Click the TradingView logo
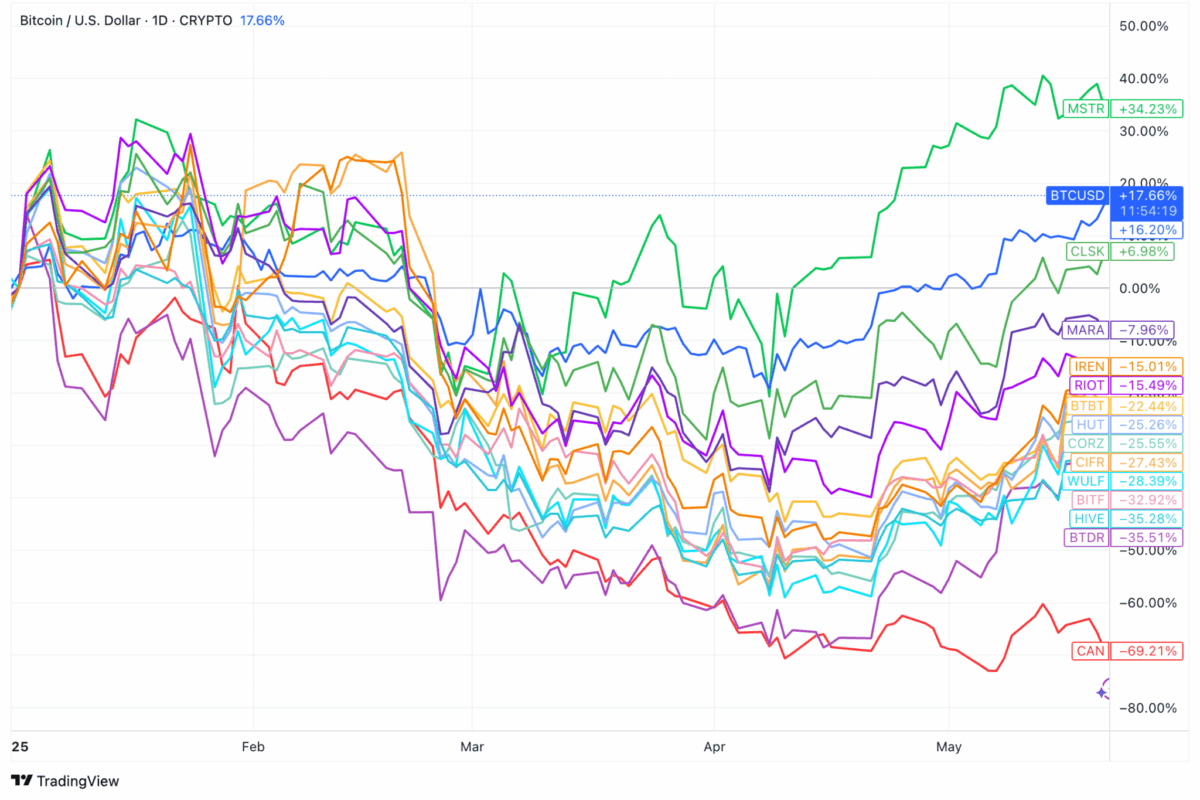1200x800 pixels. 64,781
